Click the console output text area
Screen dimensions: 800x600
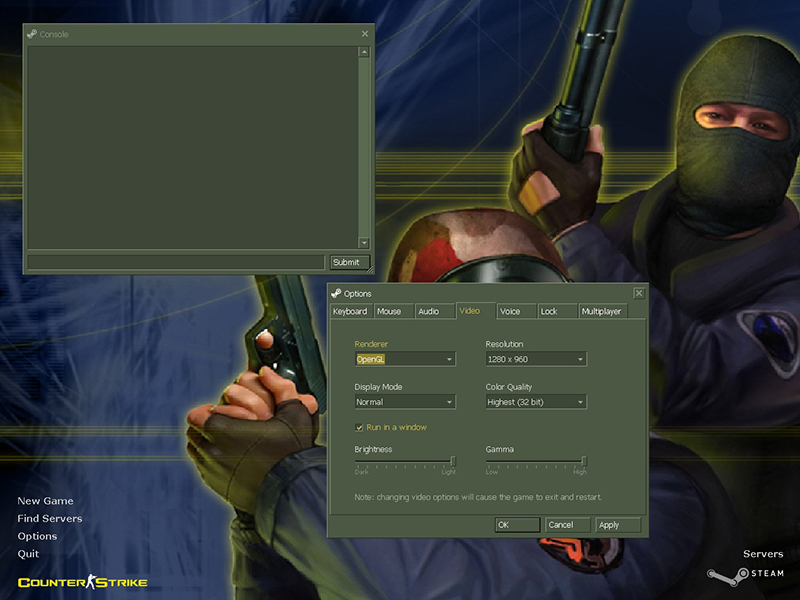(x=193, y=147)
